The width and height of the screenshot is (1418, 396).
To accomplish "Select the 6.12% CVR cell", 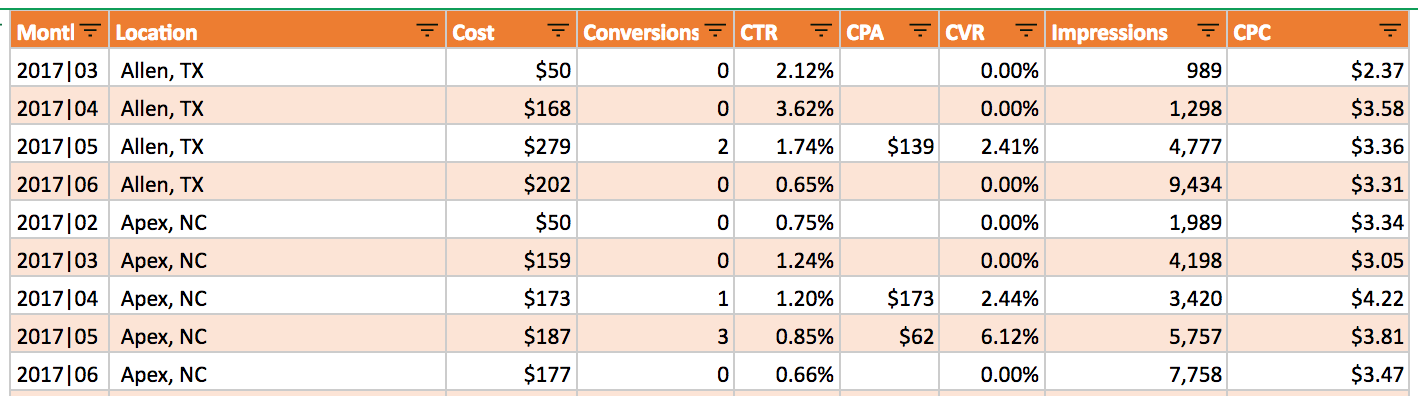I will click(x=991, y=336).
